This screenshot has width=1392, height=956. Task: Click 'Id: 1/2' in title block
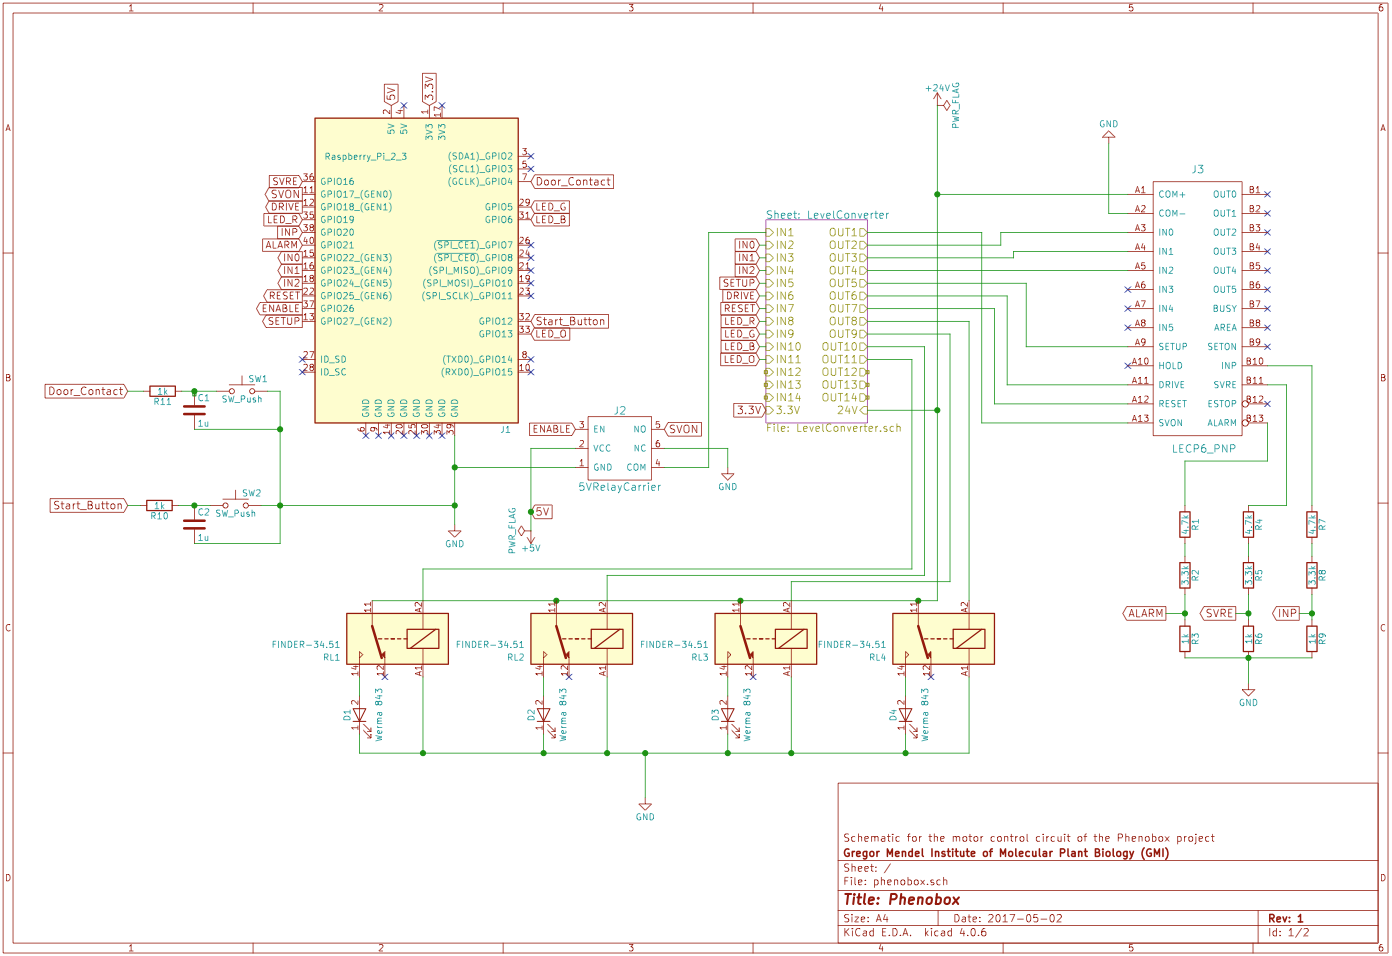click(1289, 932)
